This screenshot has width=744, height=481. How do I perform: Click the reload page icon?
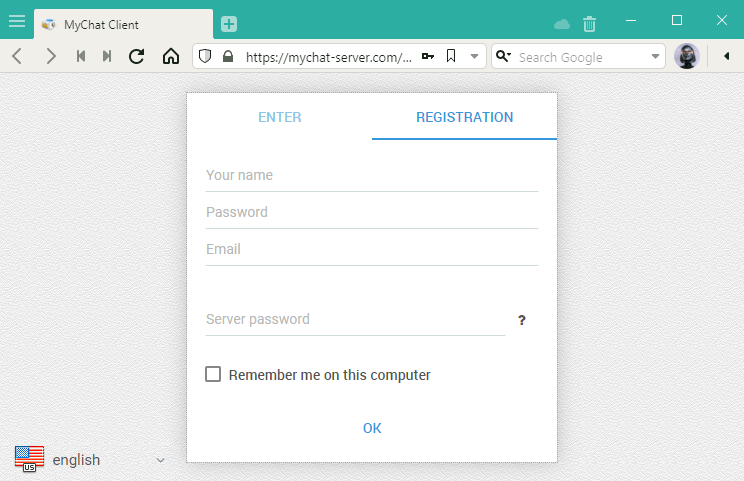(x=137, y=57)
